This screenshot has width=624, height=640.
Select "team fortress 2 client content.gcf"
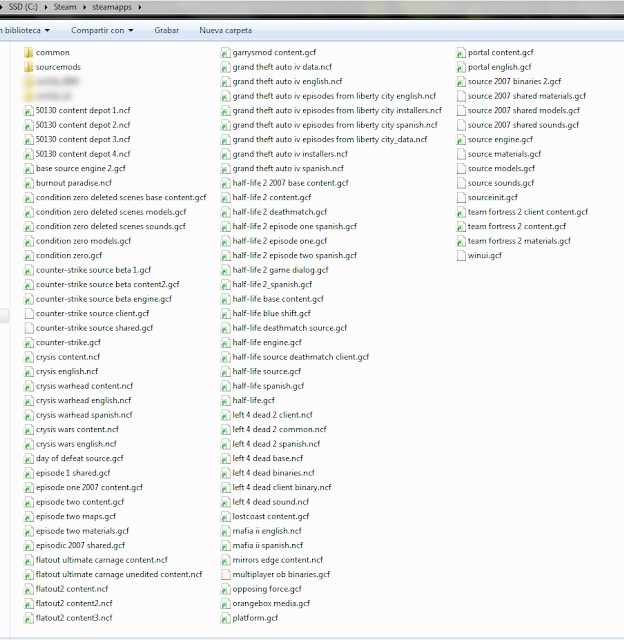pyautogui.click(x=528, y=212)
